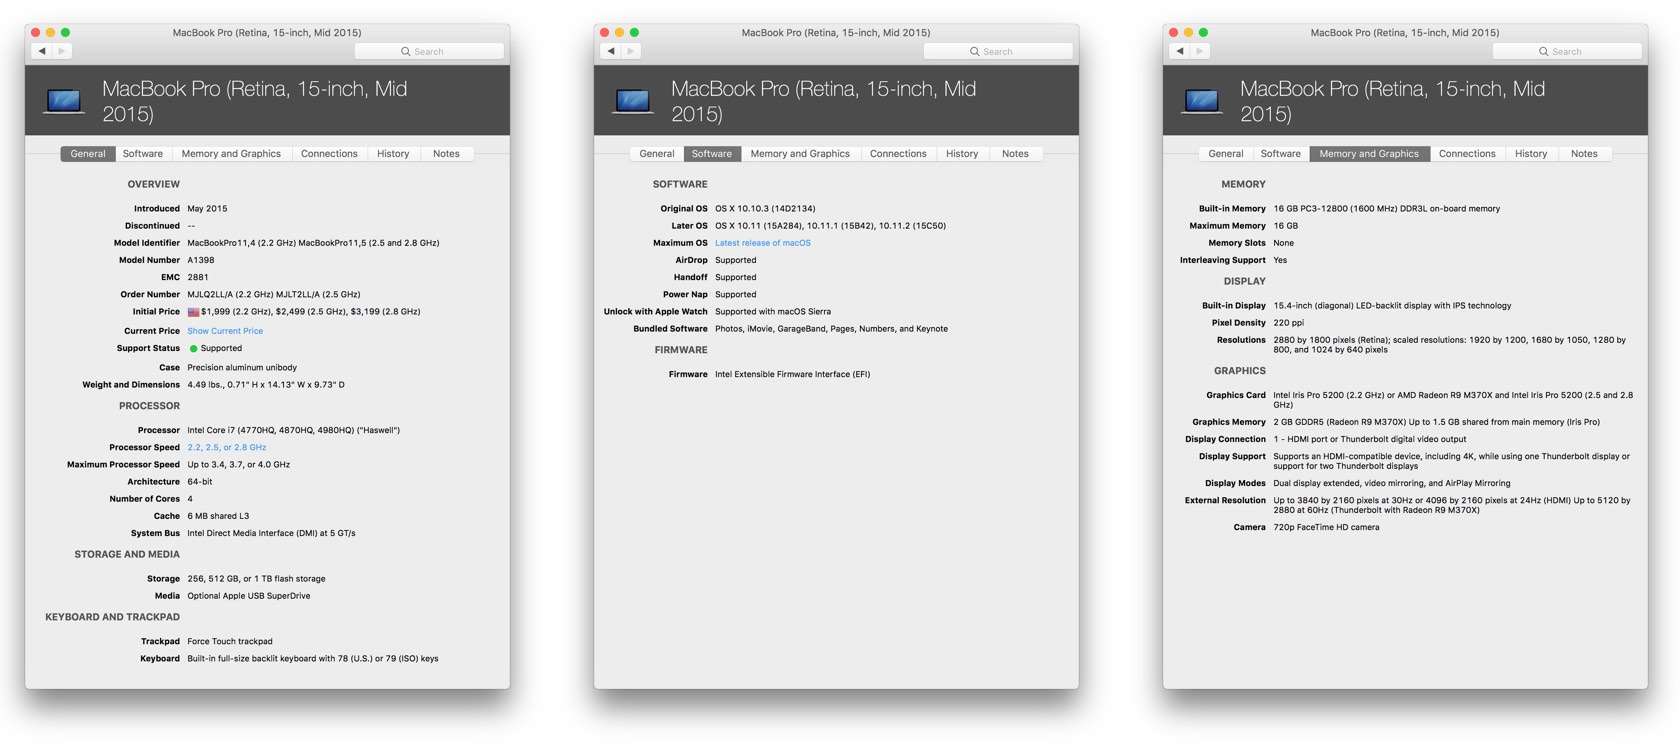This screenshot has width=1680, height=749.
Task: Follow the 2.2, 2.5, or 2.8 GHz link
Action: 227,448
